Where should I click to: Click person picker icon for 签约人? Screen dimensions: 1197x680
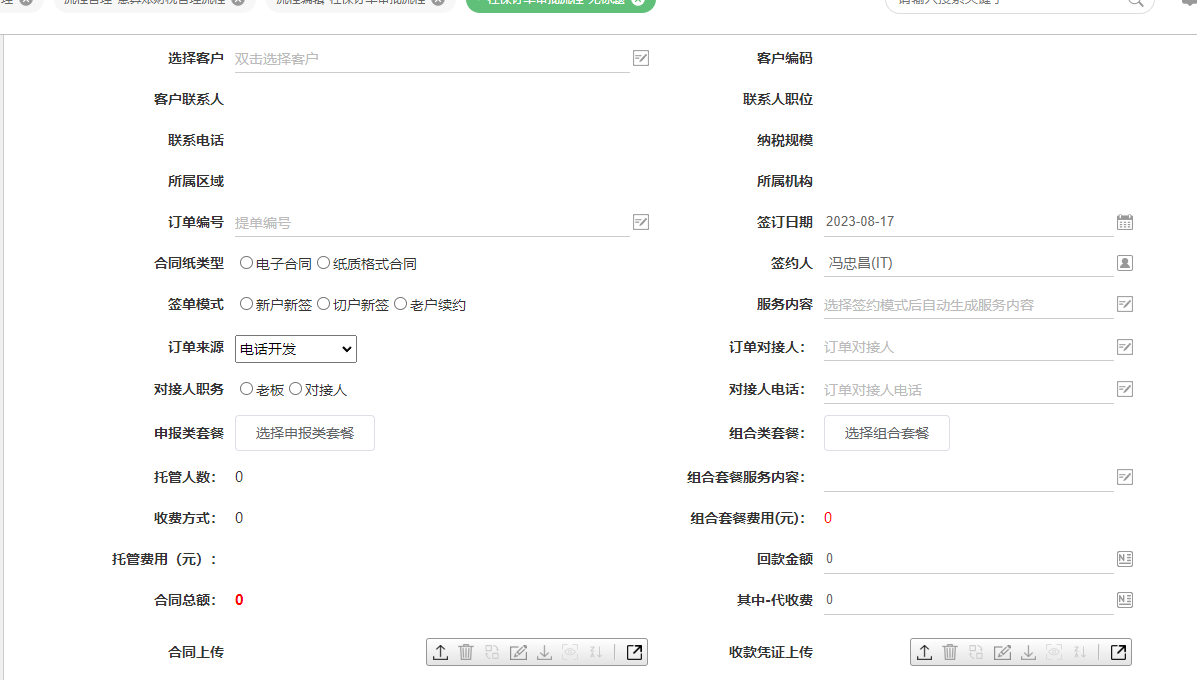[1124, 263]
